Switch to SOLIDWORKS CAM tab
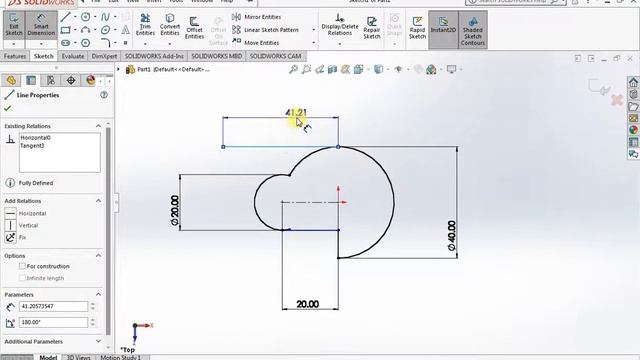640x360 pixels. pos(276,56)
